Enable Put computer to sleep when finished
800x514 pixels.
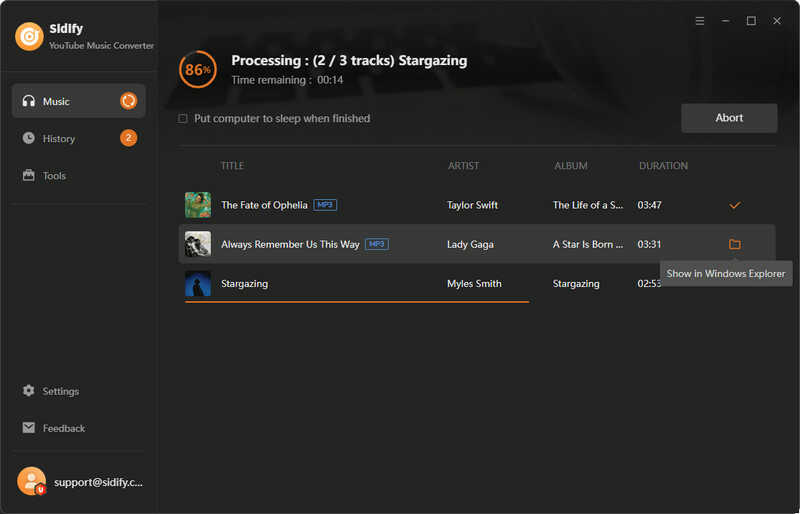tap(182, 118)
